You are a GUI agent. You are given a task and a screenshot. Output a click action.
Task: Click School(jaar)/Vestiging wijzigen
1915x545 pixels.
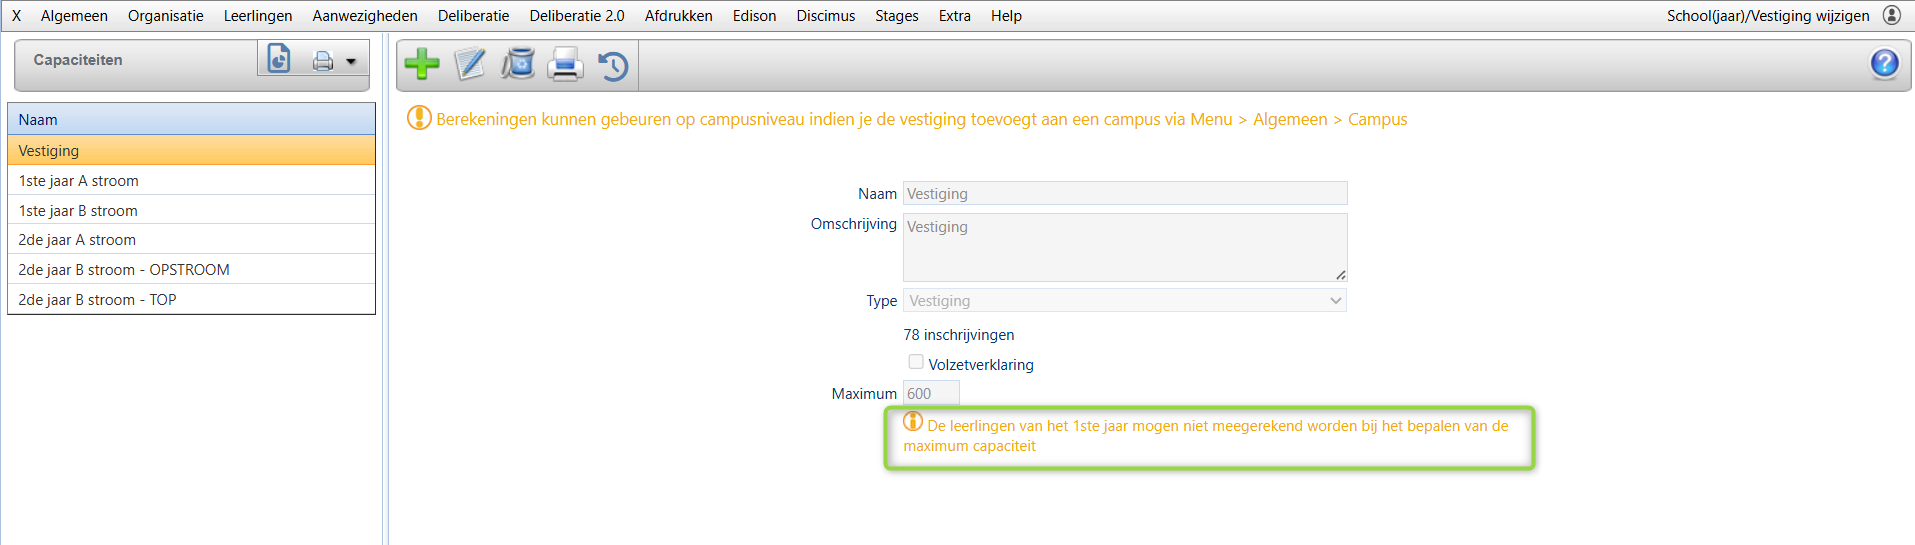pyautogui.click(x=1767, y=16)
